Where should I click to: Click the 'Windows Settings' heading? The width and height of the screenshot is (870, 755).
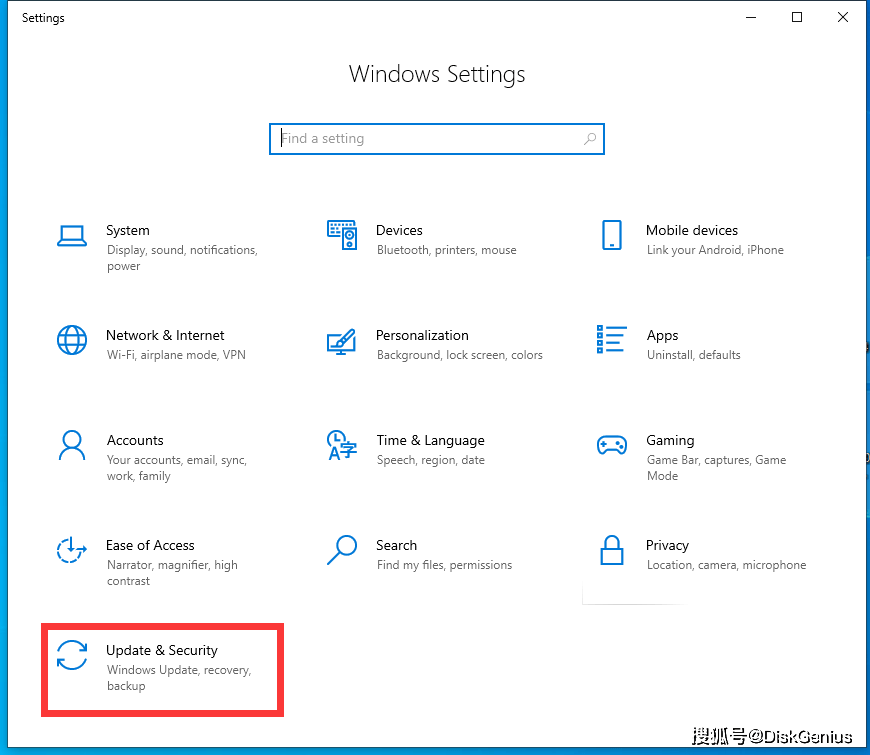coord(437,75)
